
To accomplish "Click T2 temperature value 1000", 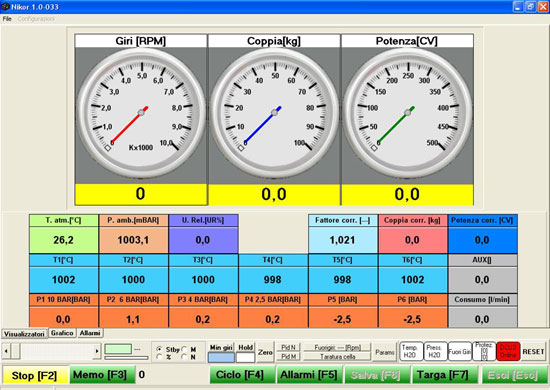I will point(133,280).
